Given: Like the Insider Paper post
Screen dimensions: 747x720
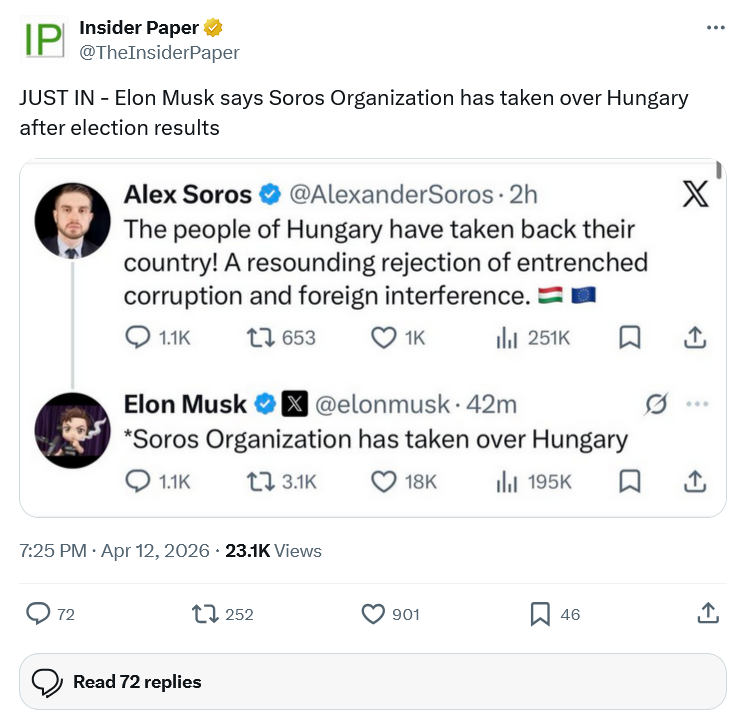Looking at the screenshot, I should tap(373, 614).
